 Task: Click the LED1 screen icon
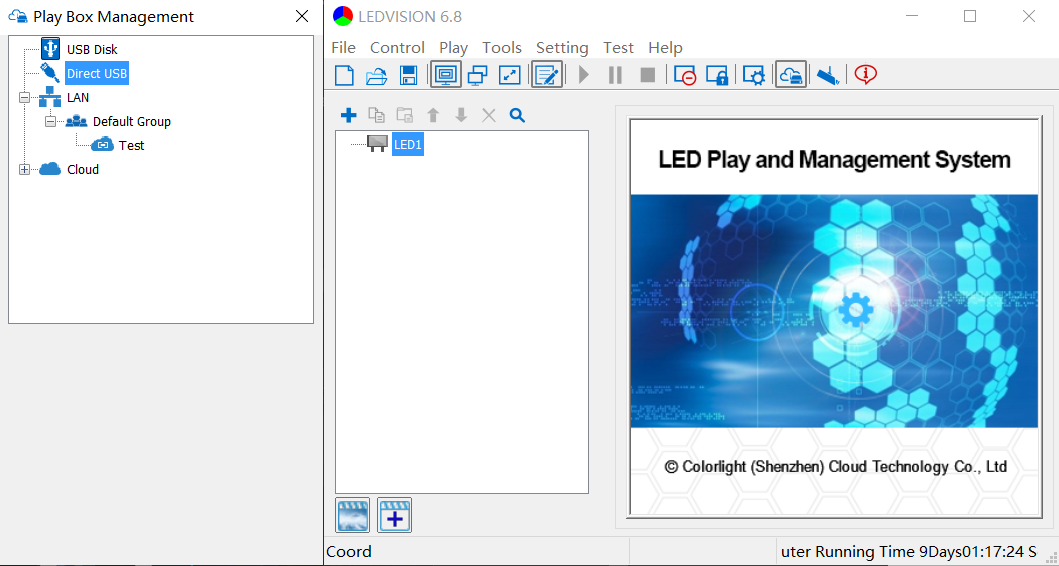coord(377,143)
